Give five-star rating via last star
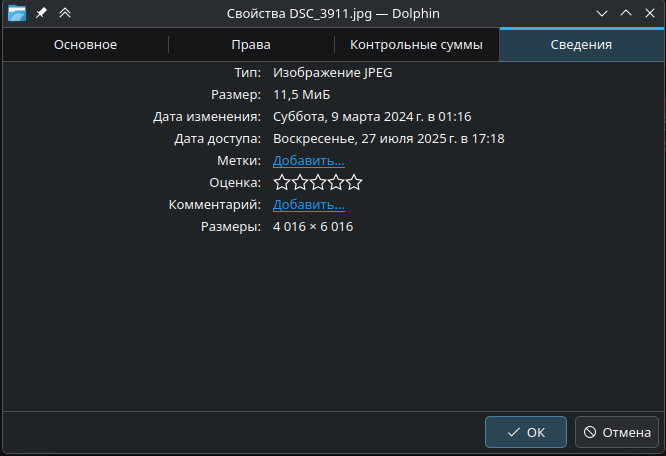 [354, 182]
